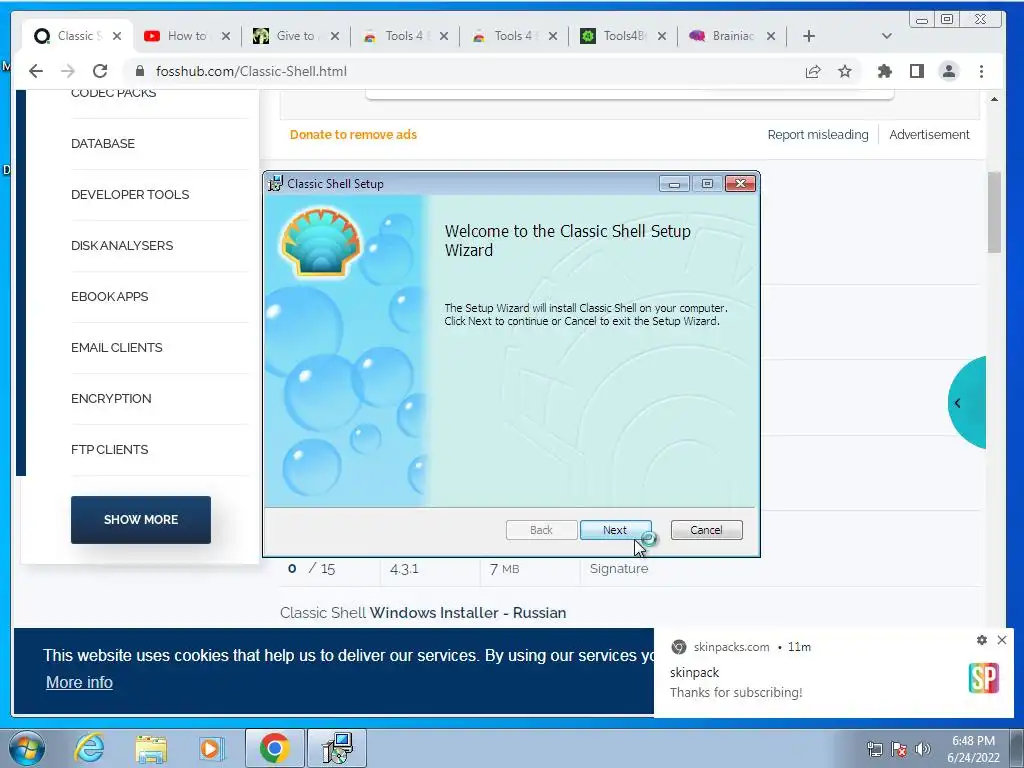Select the '4.3.1' version text
1024x768 pixels.
(x=404, y=569)
